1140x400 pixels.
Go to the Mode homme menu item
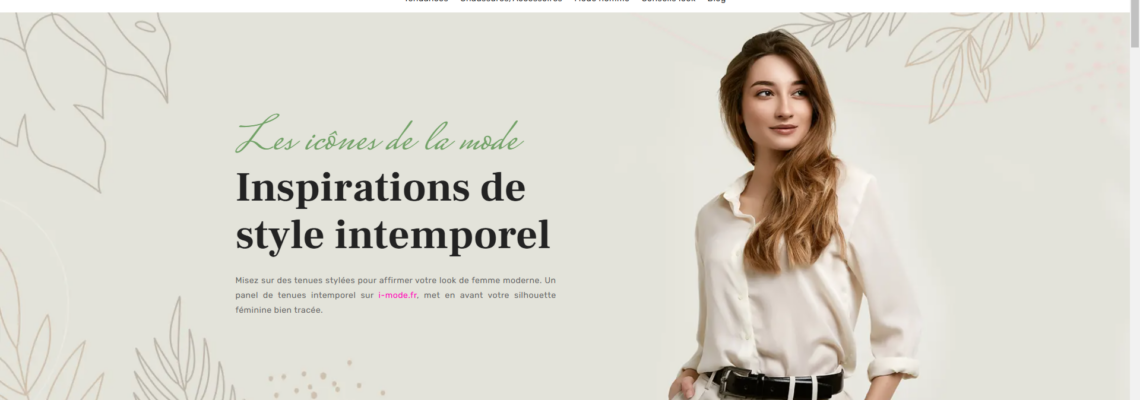(x=601, y=1)
